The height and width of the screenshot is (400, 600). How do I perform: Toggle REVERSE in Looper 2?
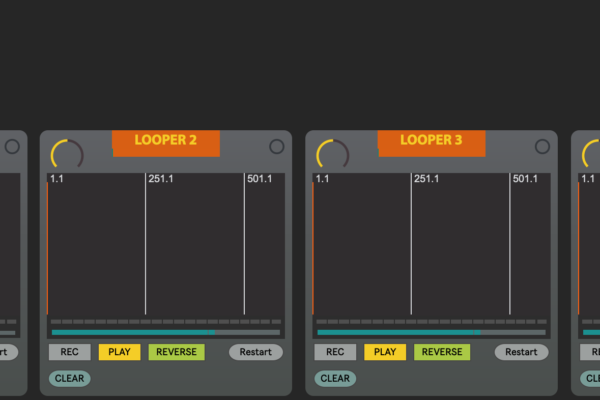click(x=176, y=352)
